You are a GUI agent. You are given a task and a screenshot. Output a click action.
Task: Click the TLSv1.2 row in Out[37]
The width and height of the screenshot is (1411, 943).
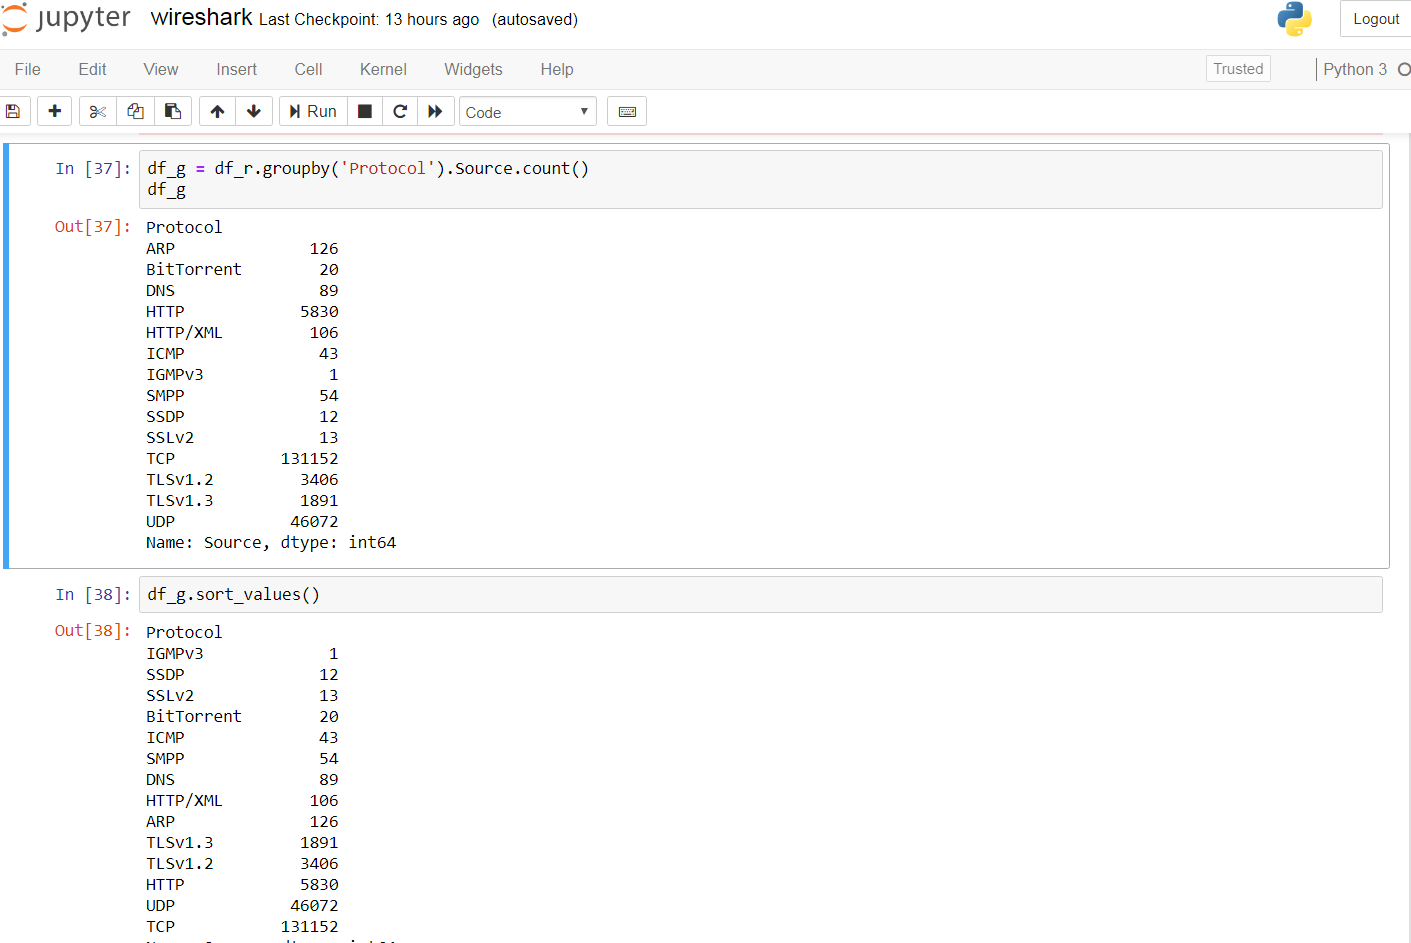pos(242,479)
